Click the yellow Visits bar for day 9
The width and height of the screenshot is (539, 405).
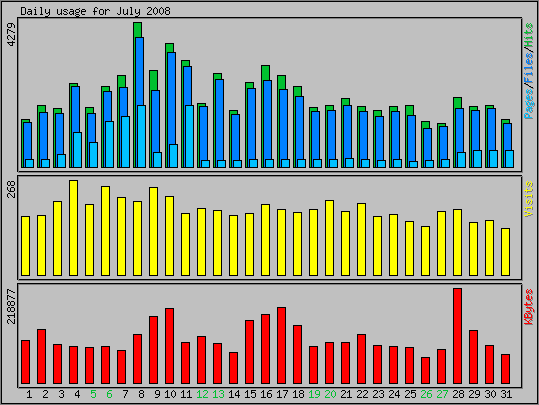click(x=154, y=231)
